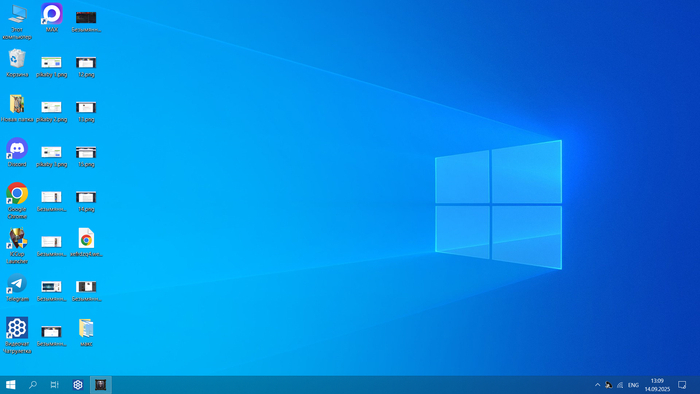Open the ENG language switcher

coord(633,385)
